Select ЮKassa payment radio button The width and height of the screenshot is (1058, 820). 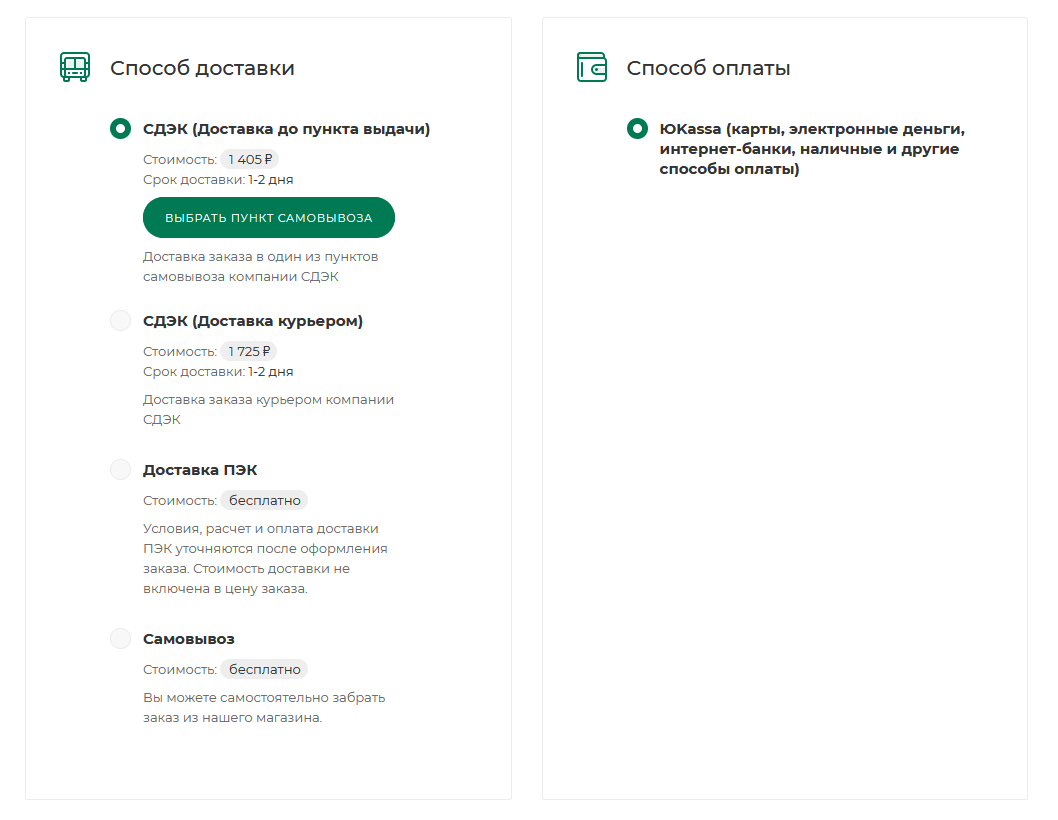click(637, 129)
